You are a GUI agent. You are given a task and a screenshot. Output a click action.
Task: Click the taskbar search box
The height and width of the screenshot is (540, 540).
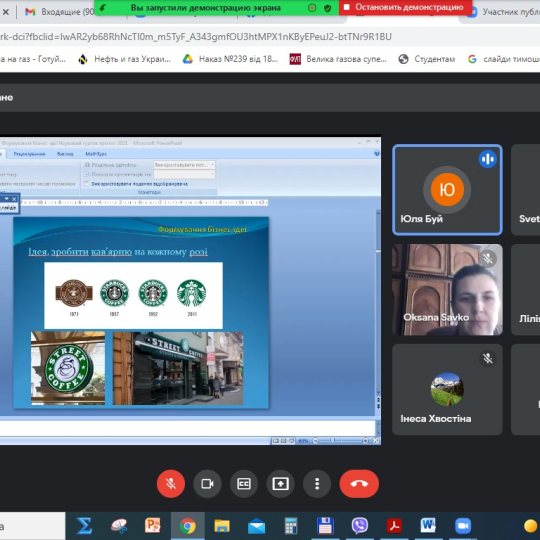tap(32, 526)
